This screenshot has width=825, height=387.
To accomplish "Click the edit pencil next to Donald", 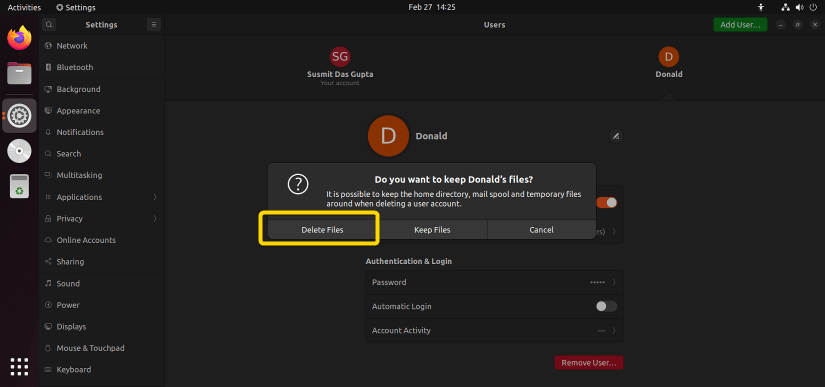I will [x=616, y=136].
